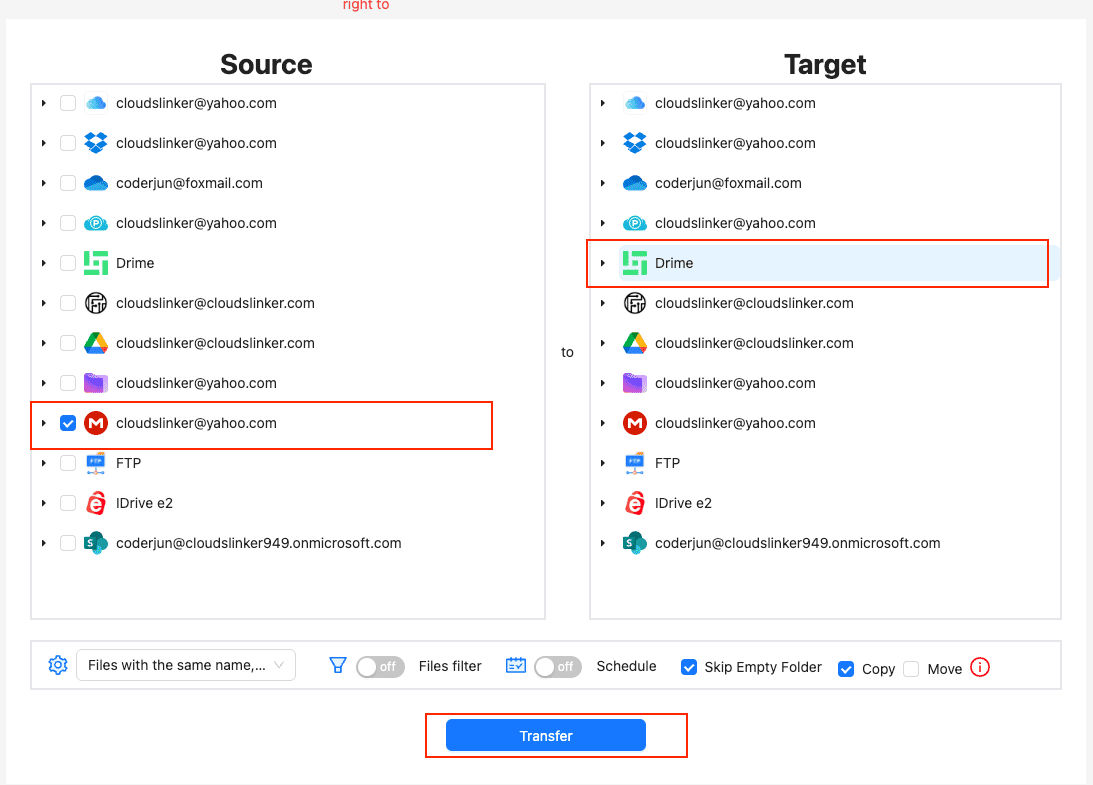
Task: Click the Google Drive icon in Target list
Action: click(x=635, y=343)
